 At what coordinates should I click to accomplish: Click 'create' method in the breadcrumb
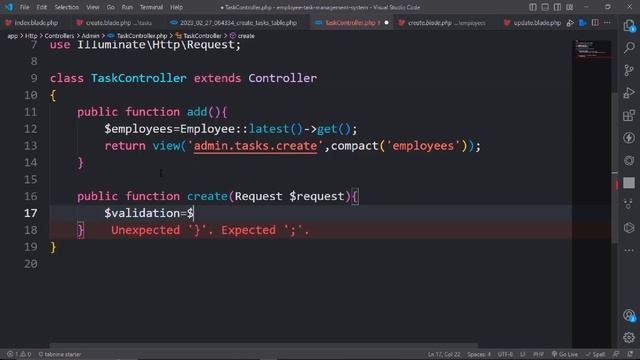[246, 36]
